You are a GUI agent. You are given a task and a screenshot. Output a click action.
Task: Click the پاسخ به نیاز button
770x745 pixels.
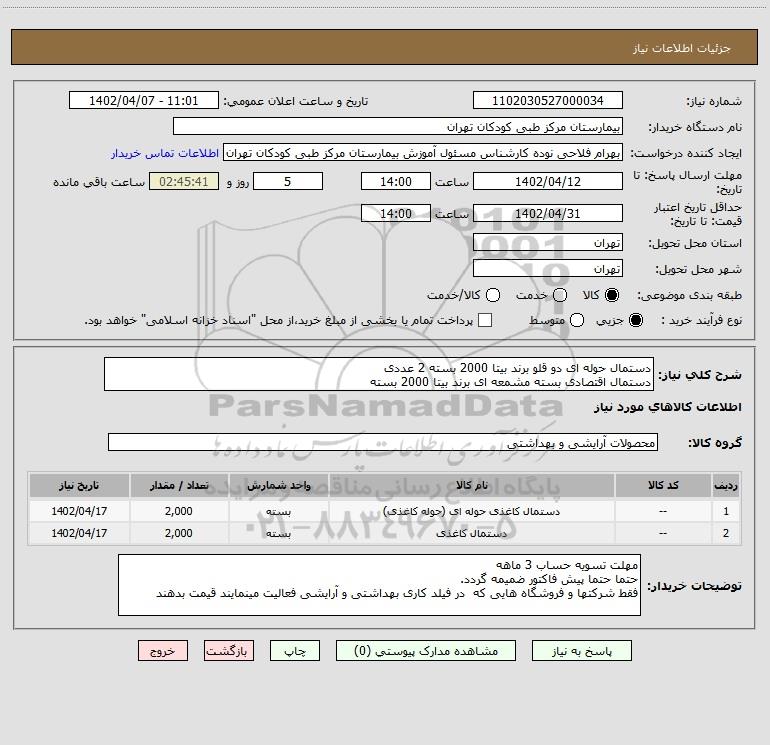(581, 651)
